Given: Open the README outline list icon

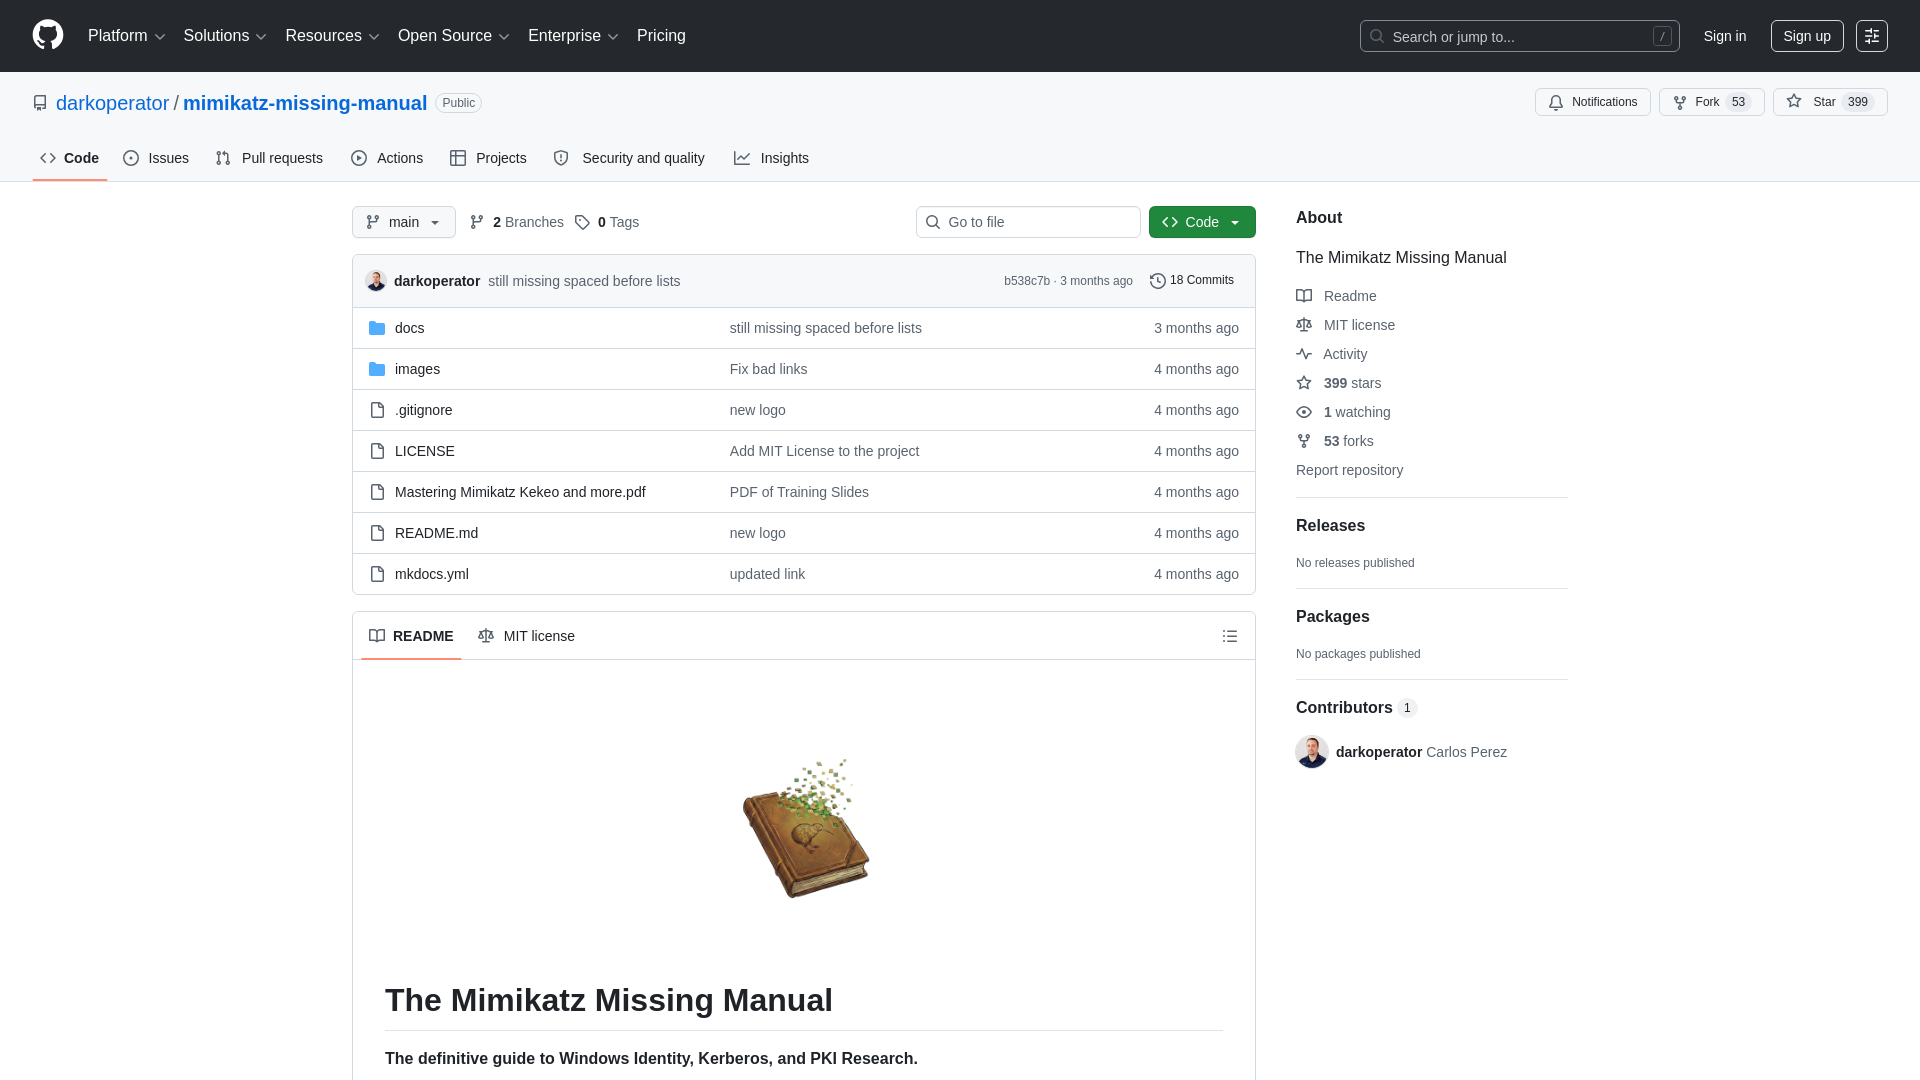Looking at the screenshot, I should 1230,636.
